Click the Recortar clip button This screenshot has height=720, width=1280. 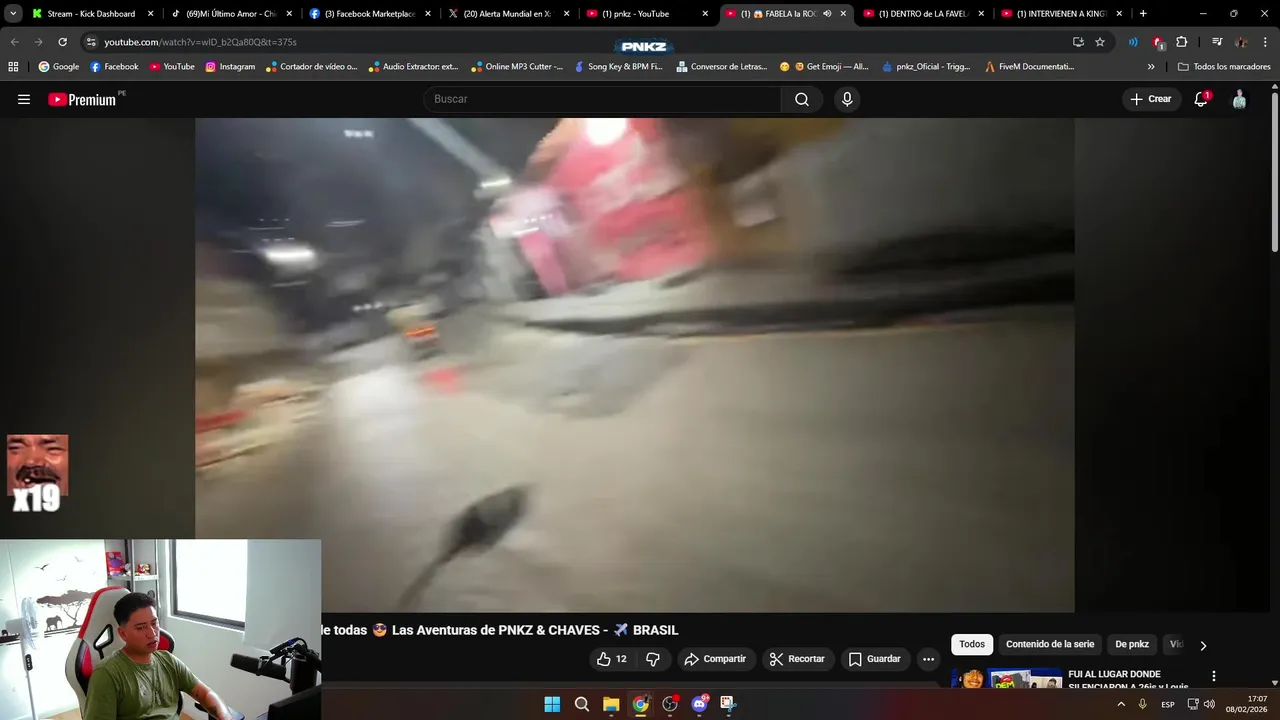click(x=797, y=659)
